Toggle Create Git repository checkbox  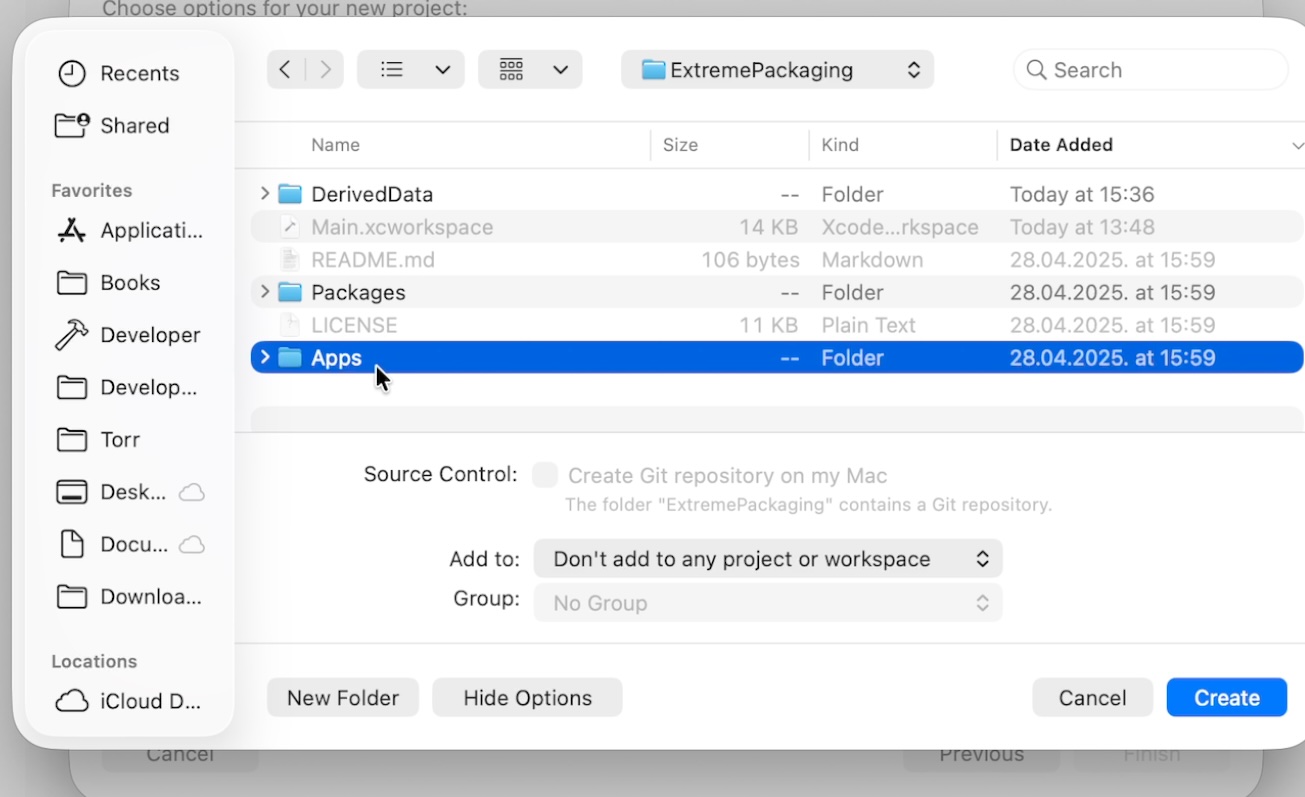(545, 476)
